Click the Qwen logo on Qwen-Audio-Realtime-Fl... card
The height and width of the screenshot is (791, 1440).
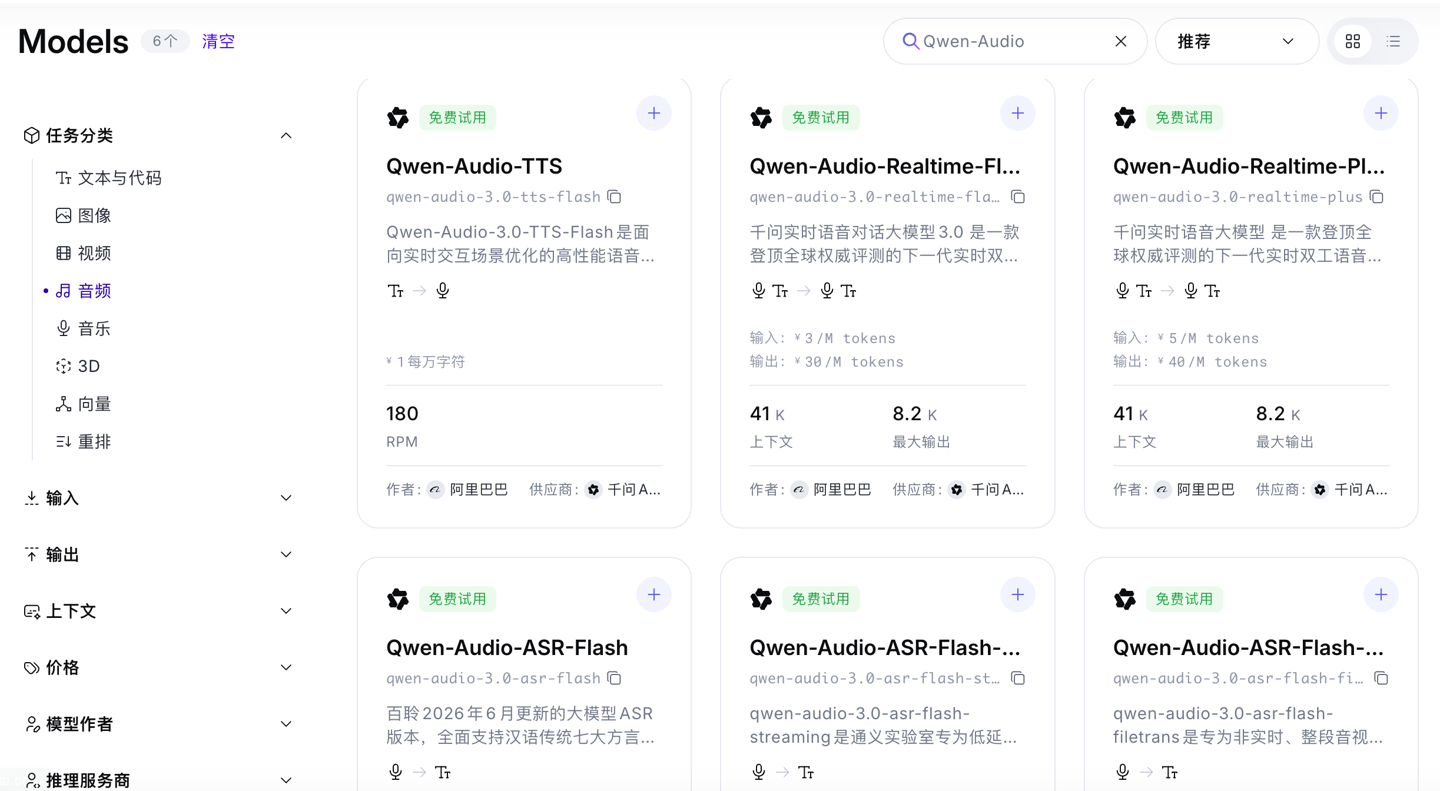761,118
